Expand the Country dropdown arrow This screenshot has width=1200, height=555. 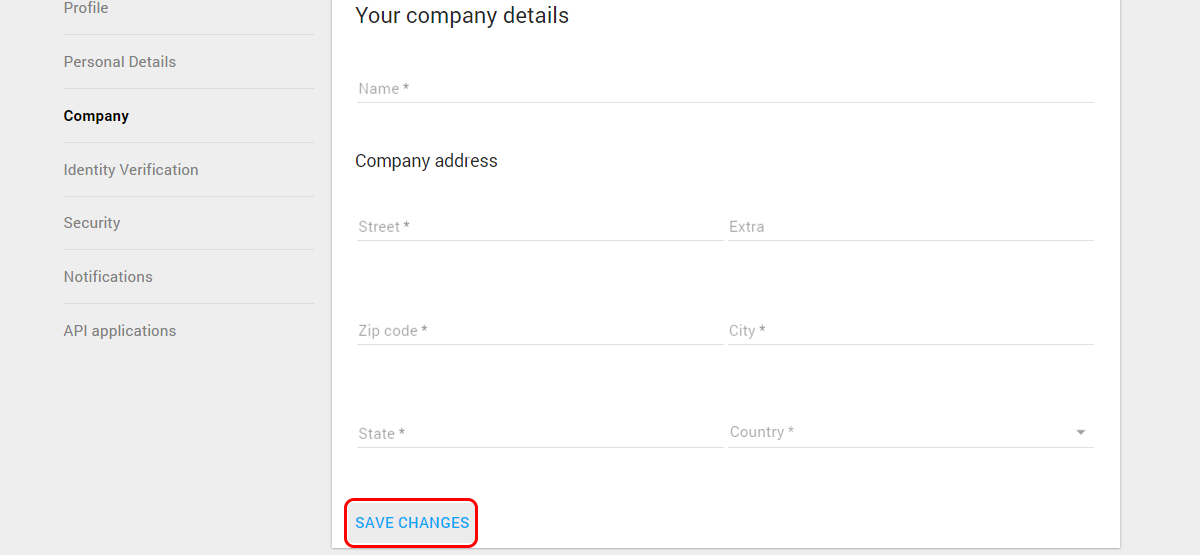pos(1081,433)
